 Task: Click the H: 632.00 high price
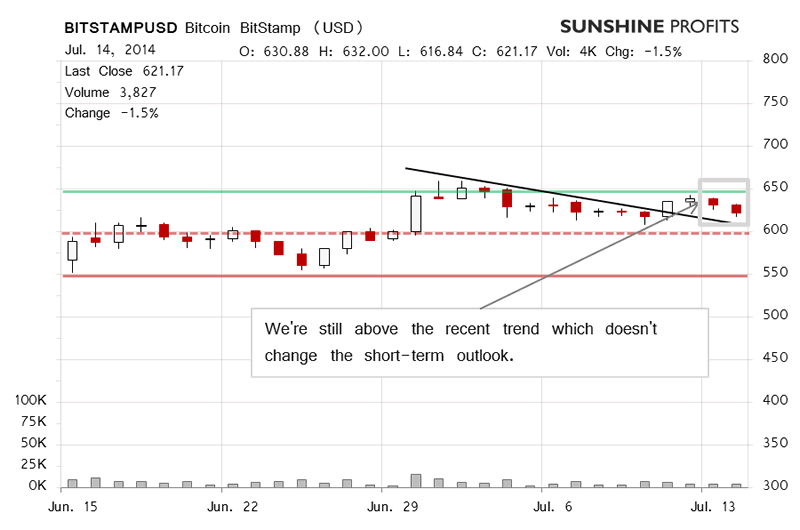click(354, 52)
